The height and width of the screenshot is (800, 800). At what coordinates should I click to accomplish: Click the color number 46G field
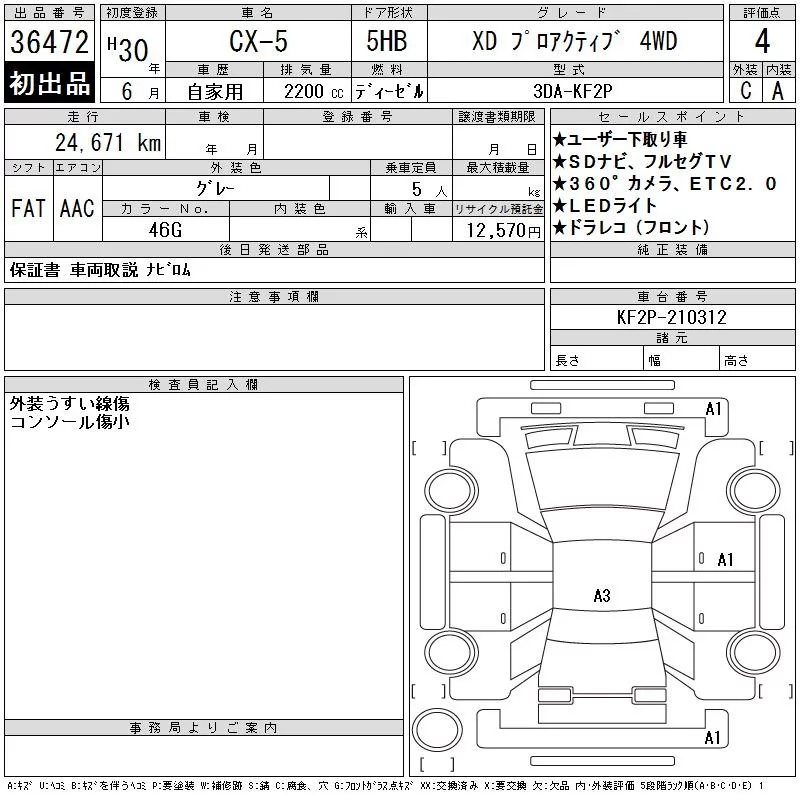[x=165, y=229]
